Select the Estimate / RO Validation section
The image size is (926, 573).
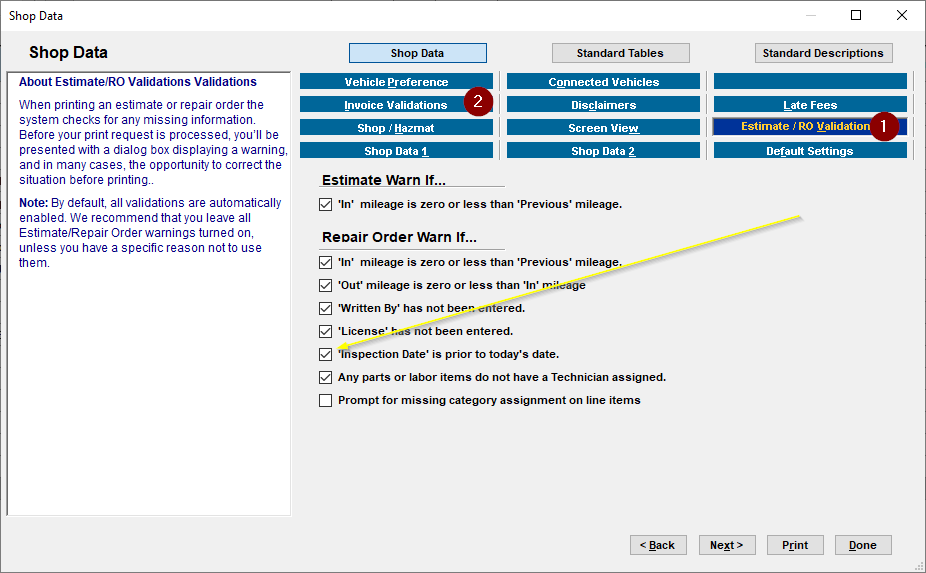(810, 126)
